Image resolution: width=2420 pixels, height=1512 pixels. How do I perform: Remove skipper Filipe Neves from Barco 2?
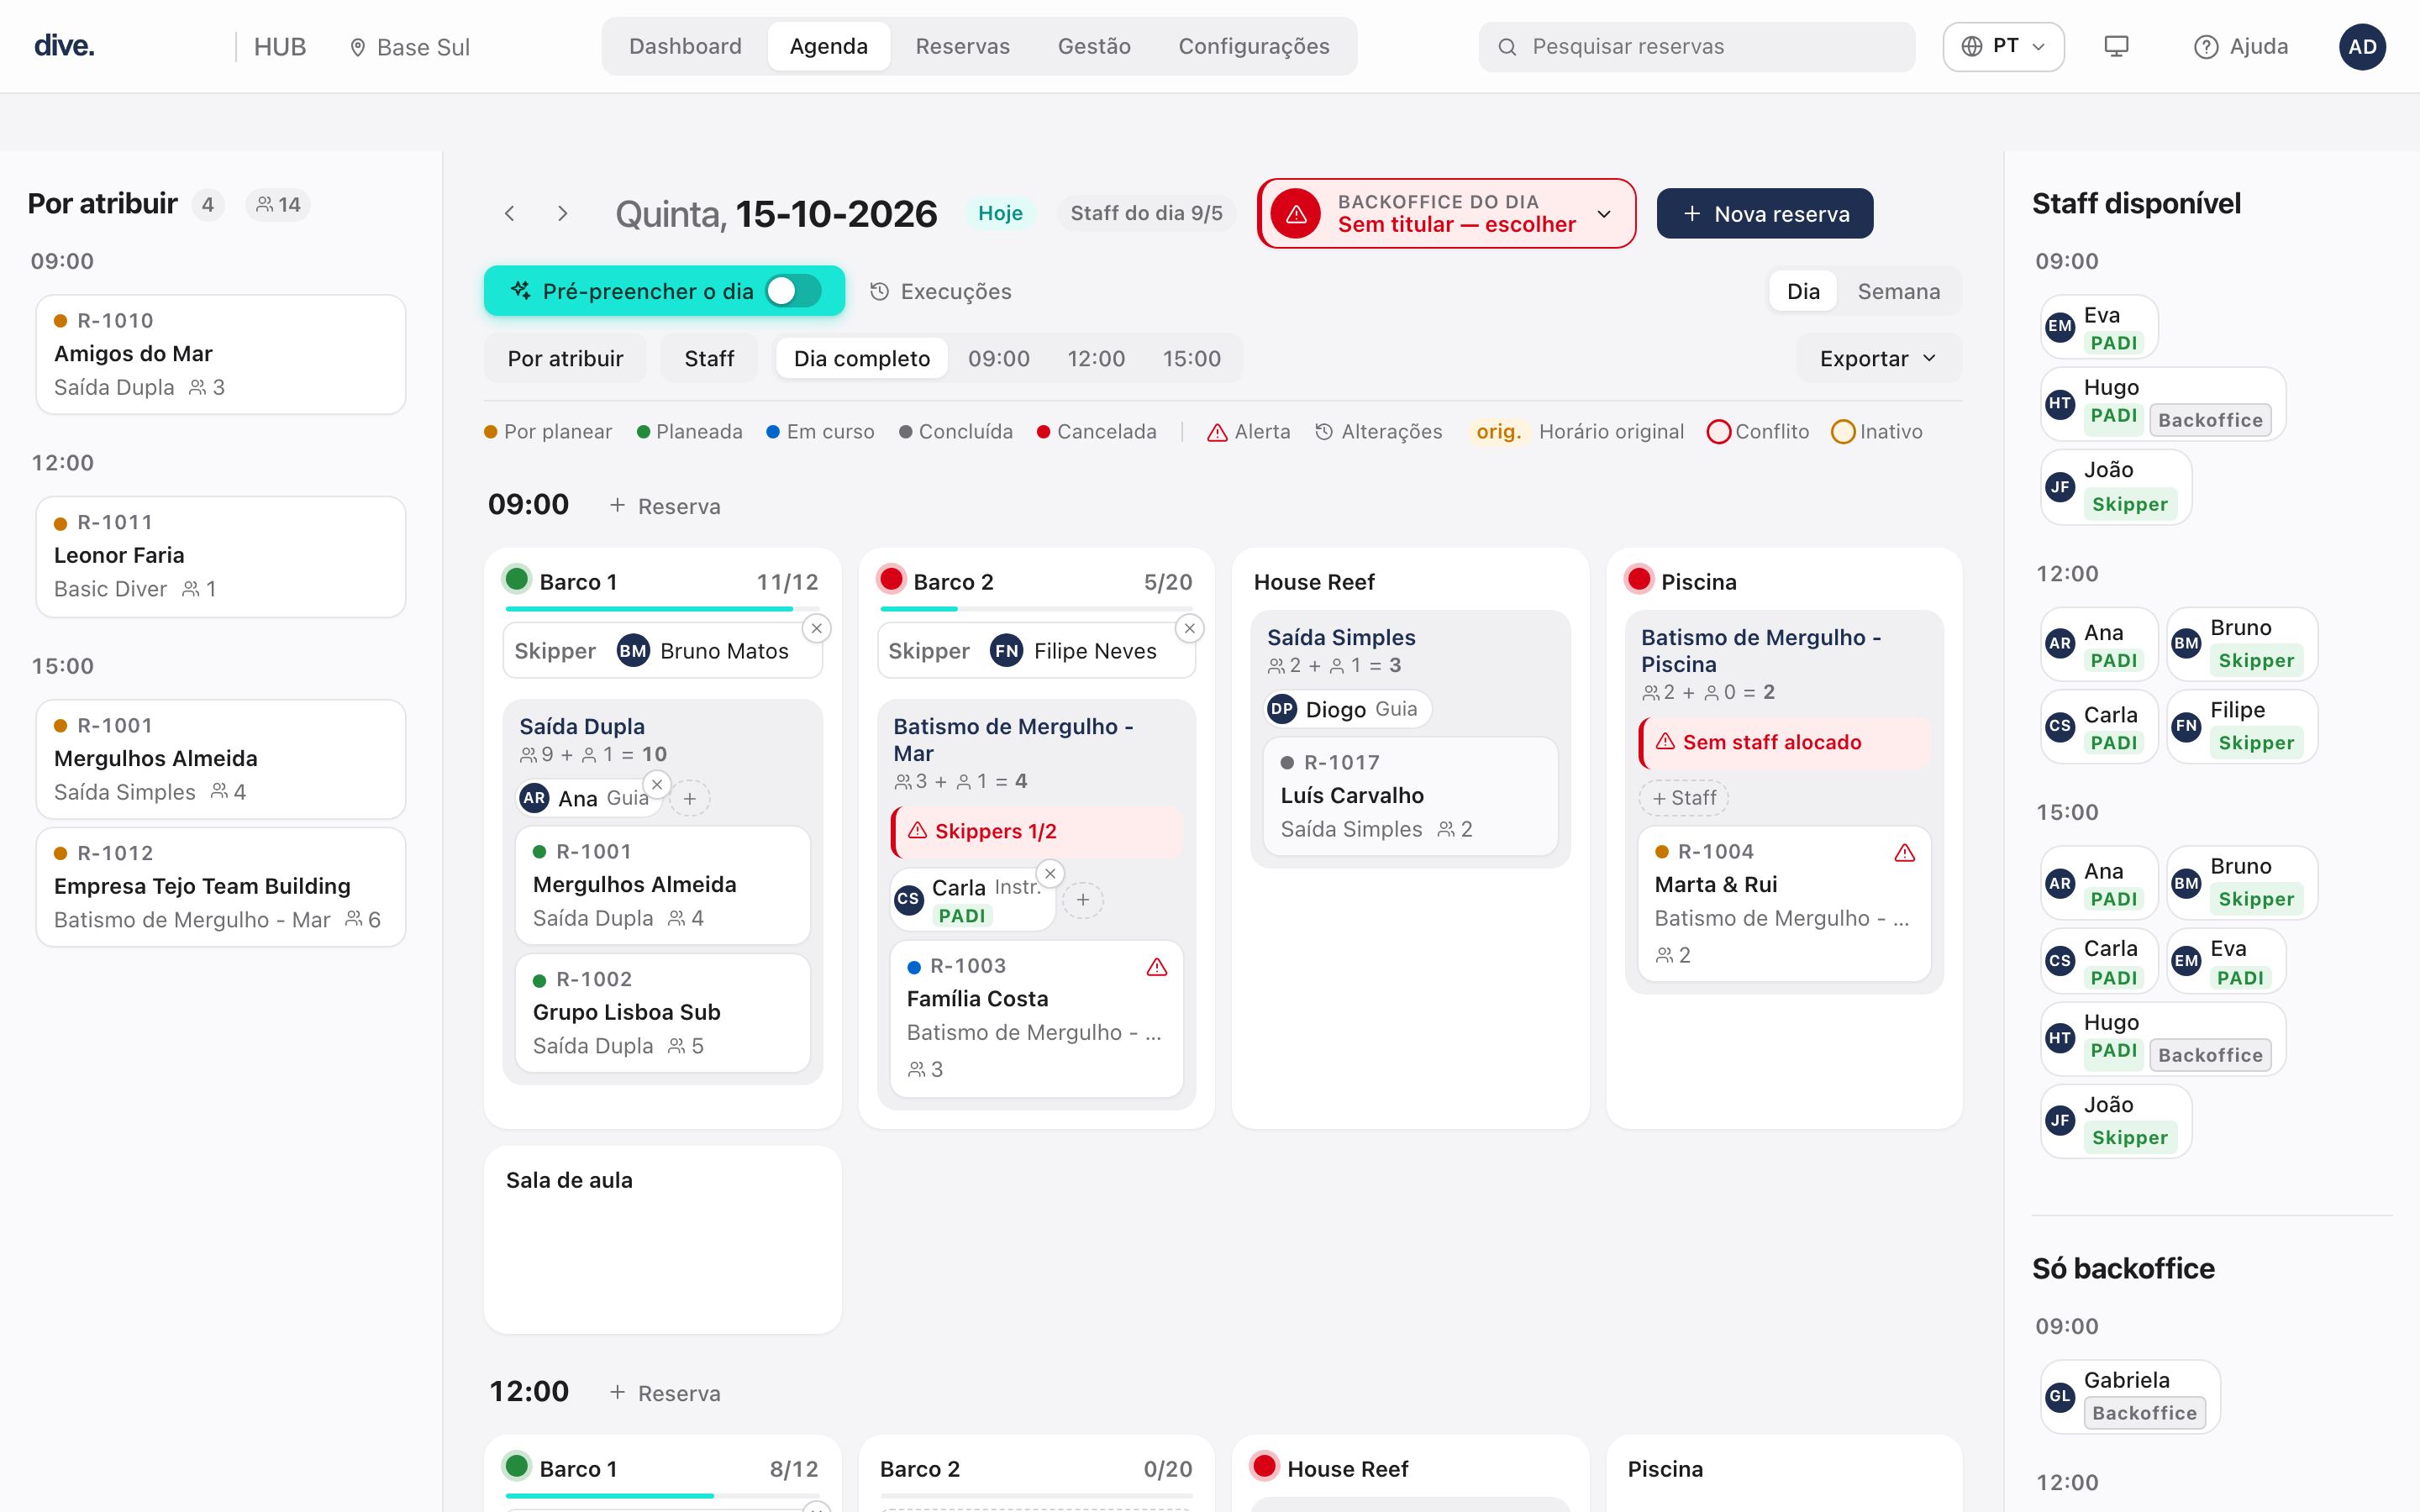coord(1190,628)
